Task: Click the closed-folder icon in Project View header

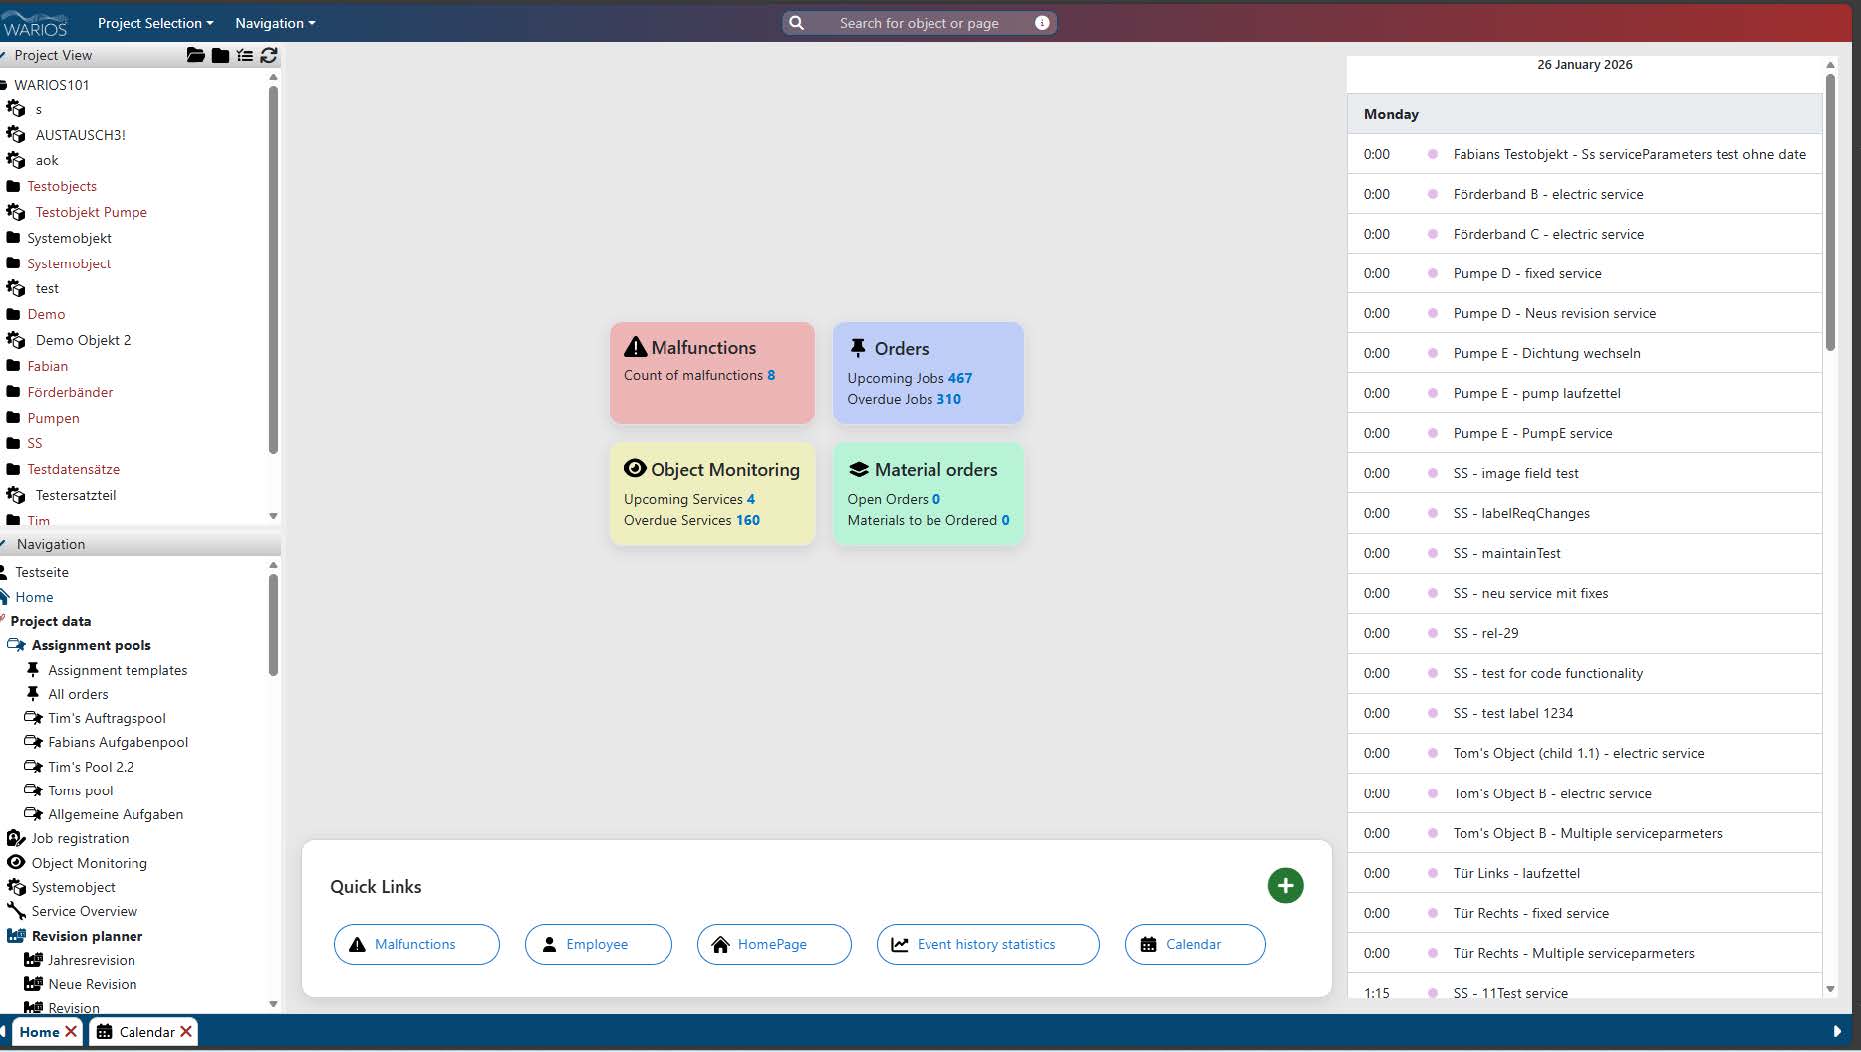Action: point(220,55)
